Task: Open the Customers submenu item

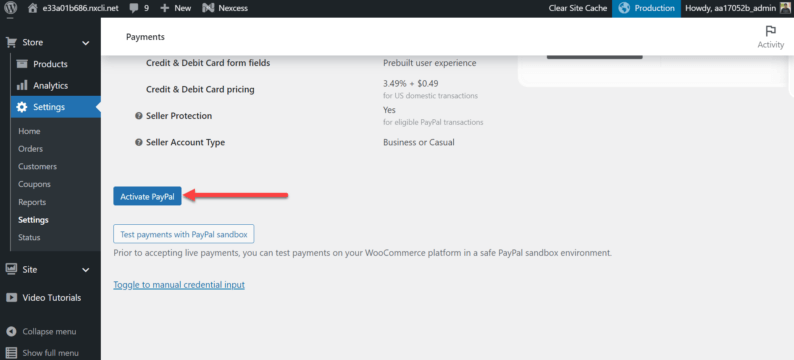Action: (x=37, y=167)
